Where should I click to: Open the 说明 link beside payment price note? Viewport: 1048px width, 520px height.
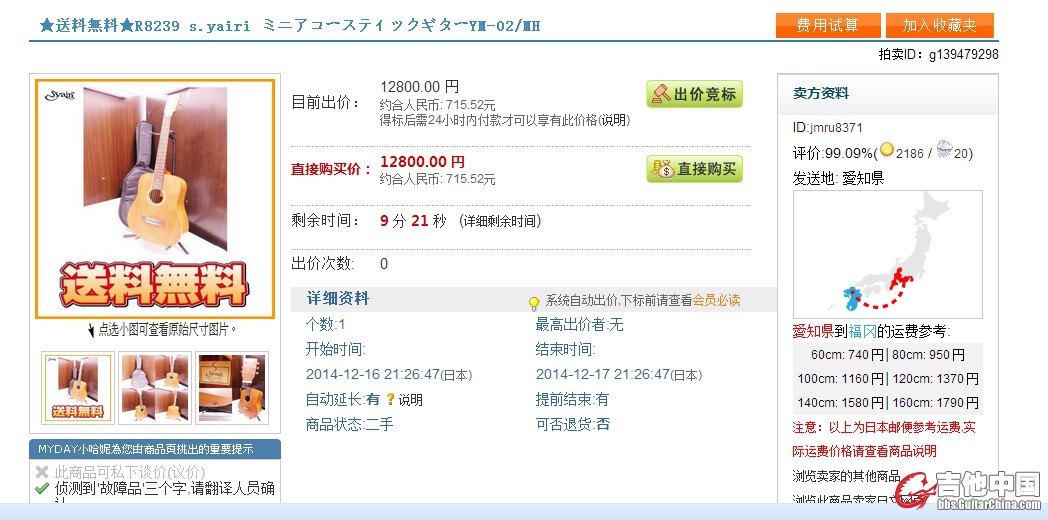click(614, 121)
